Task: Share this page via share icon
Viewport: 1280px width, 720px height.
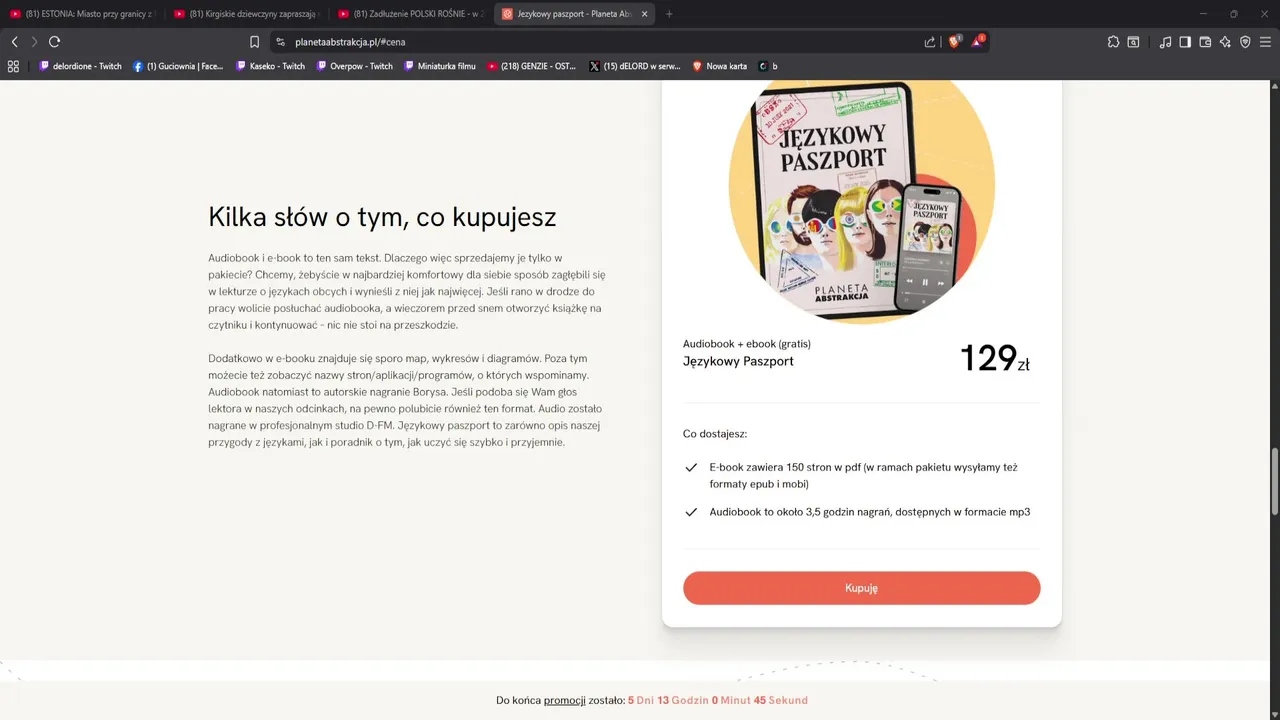Action: pyautogui.click(x=930, y=42)
